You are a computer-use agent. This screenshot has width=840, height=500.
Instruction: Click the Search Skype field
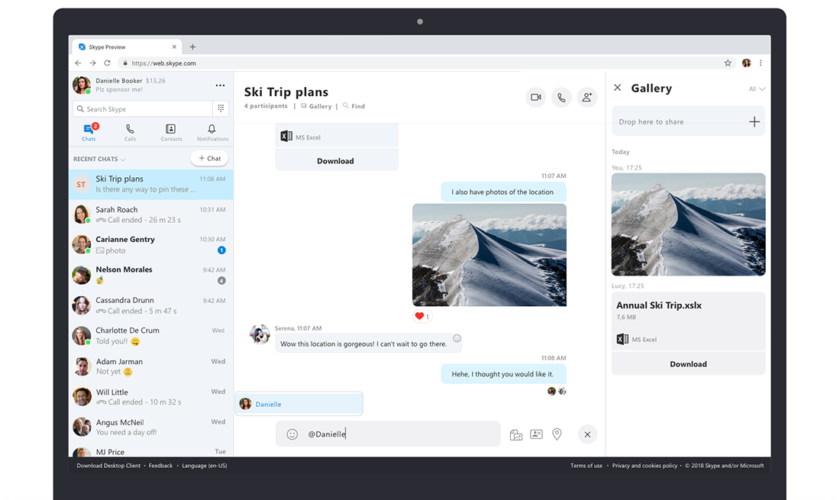[142, 109]
